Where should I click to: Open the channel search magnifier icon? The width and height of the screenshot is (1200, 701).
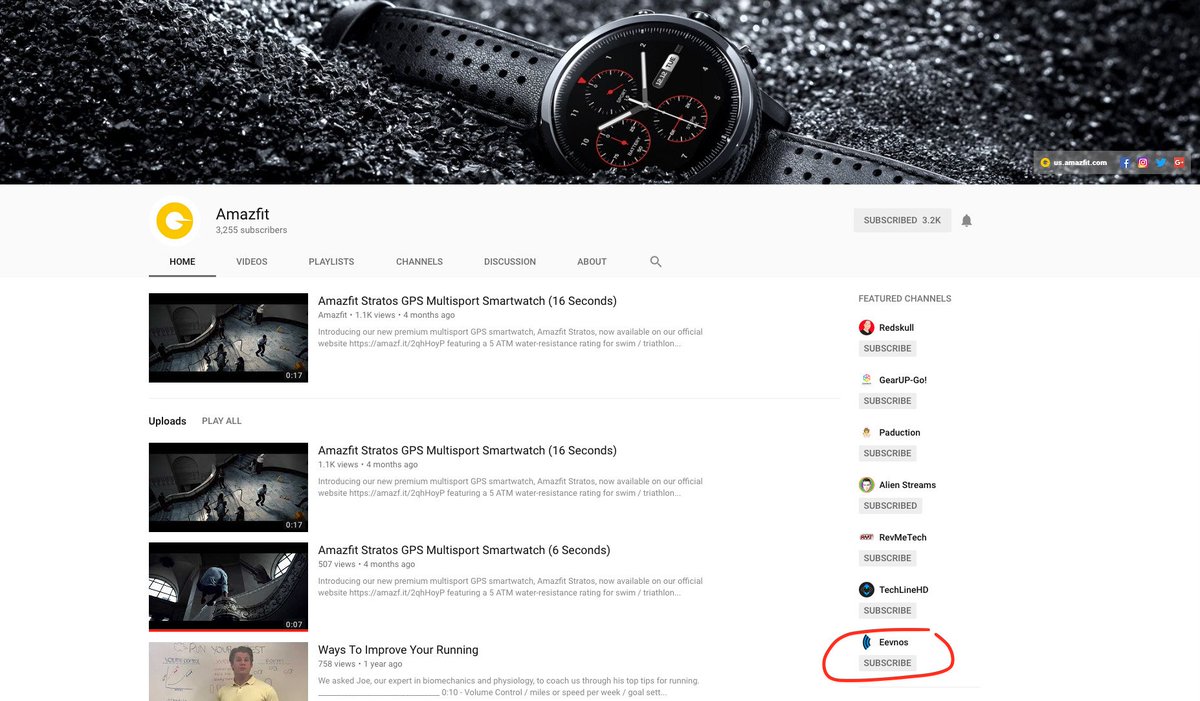pyautogui.click(x=656, y=262)
